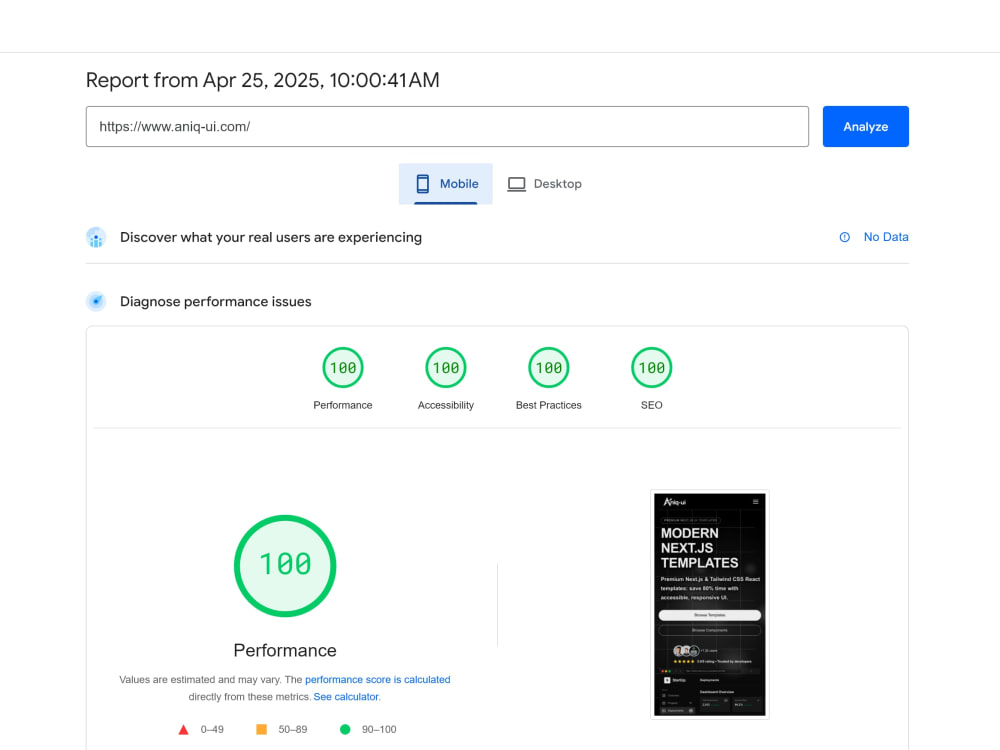Click the real users experience icon

click(x=96, y=237)
